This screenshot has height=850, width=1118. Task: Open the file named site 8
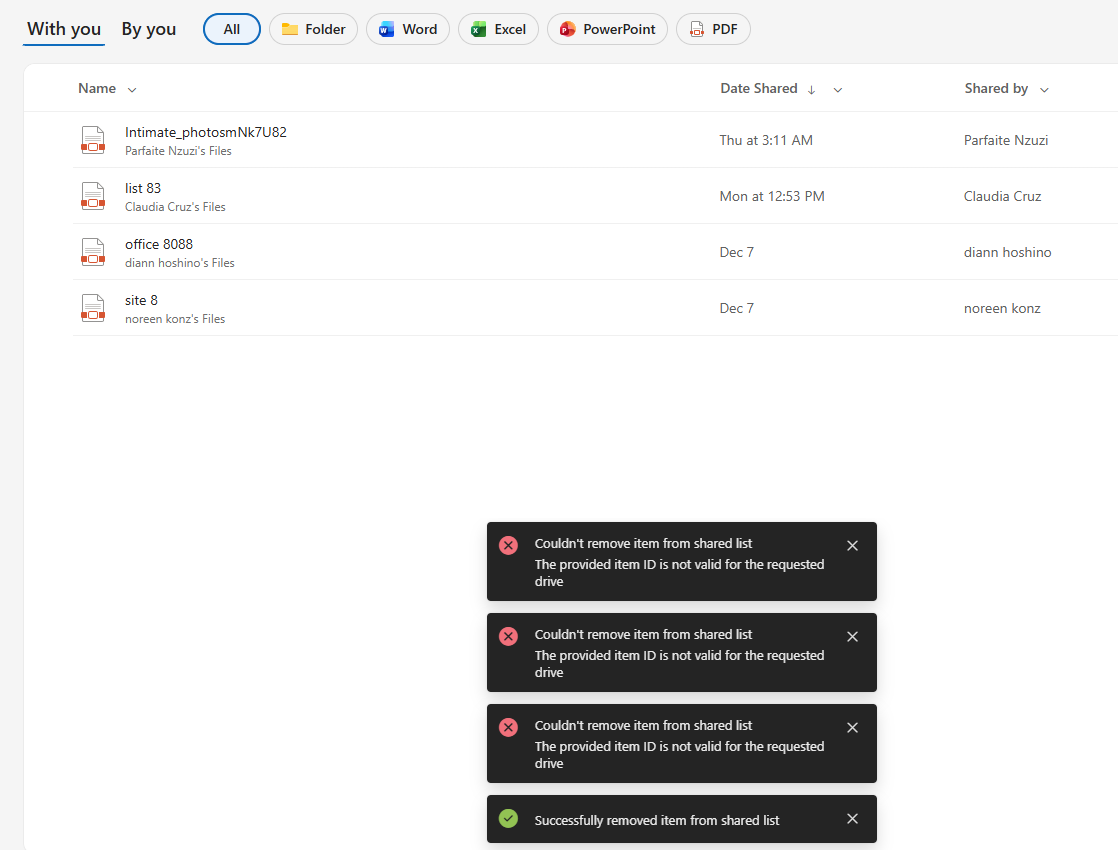coord(141,300)
